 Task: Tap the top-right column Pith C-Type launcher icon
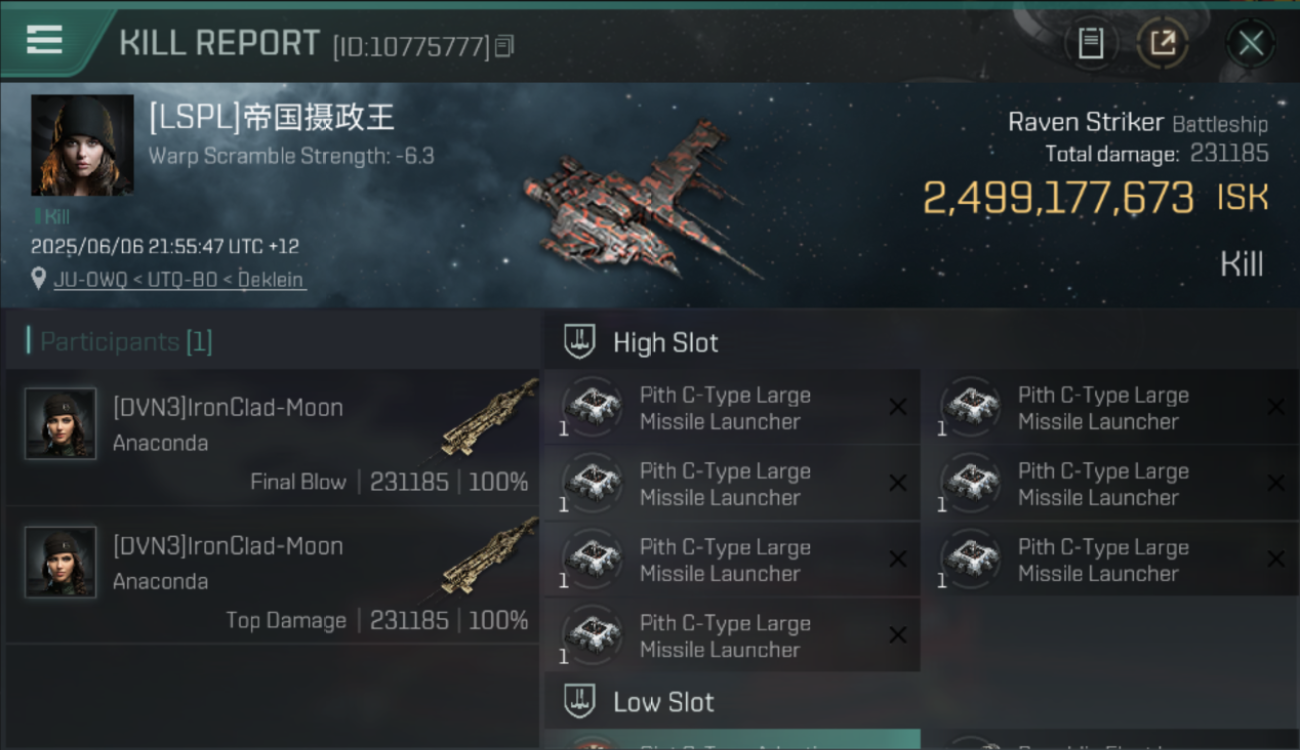tap(971, 407)
